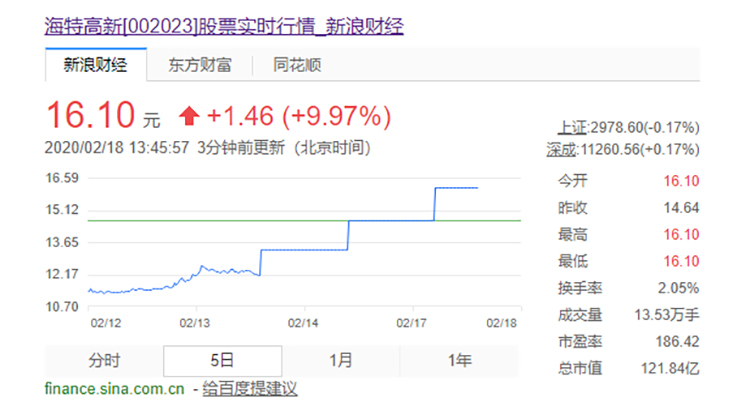Click the 市盈率 value 186.42
Screen dimensions: 750x410
click(677, 342)
